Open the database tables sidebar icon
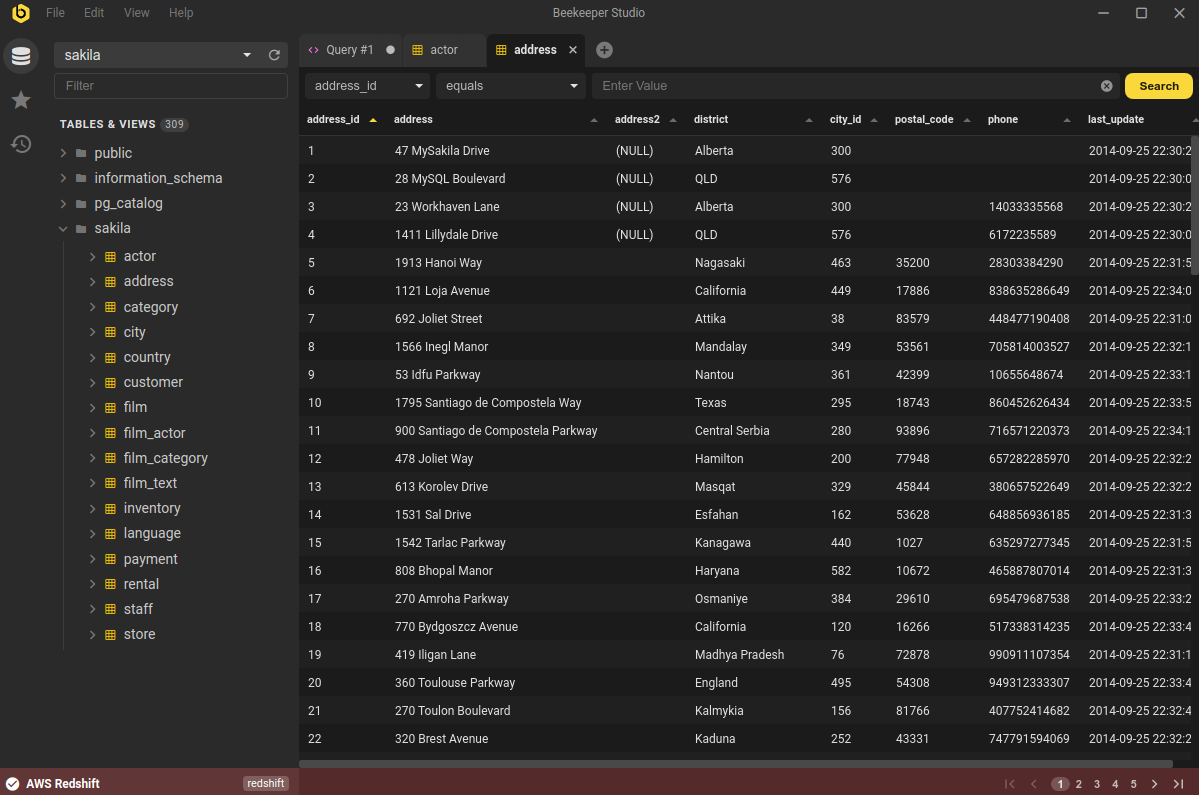The image size is (1199, 795). (x=21, y=56)
